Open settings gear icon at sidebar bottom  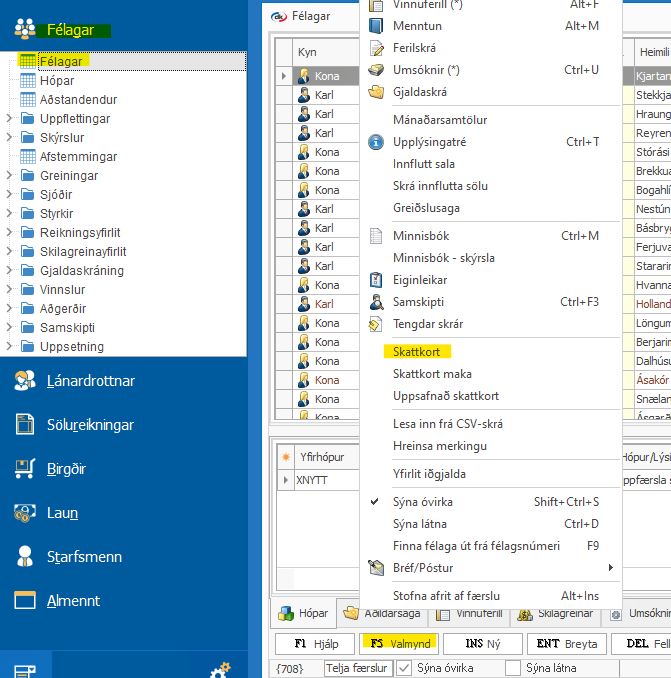219,669
